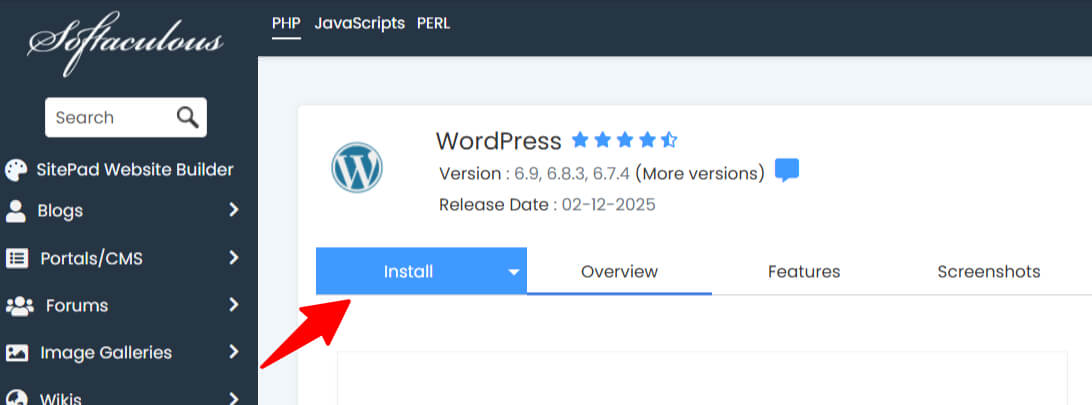The width and height of the screenshot is (1092, 405).
Task: Open the Screenshots tab
Action: click(989, 271)
